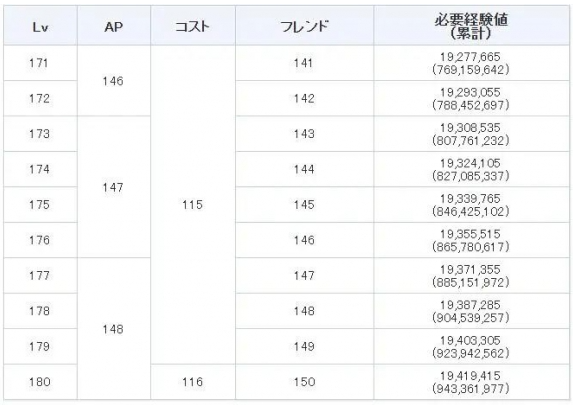Click the フレンド column header
573x405 pixels.
click(x=304, y=26)
